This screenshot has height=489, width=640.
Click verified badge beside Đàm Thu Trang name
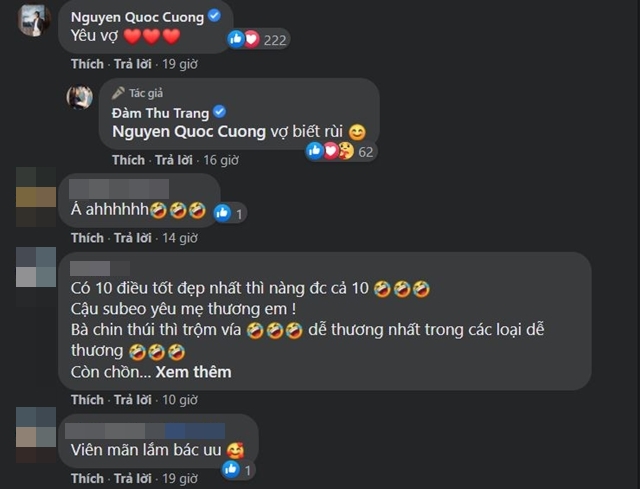pos(220,111)
